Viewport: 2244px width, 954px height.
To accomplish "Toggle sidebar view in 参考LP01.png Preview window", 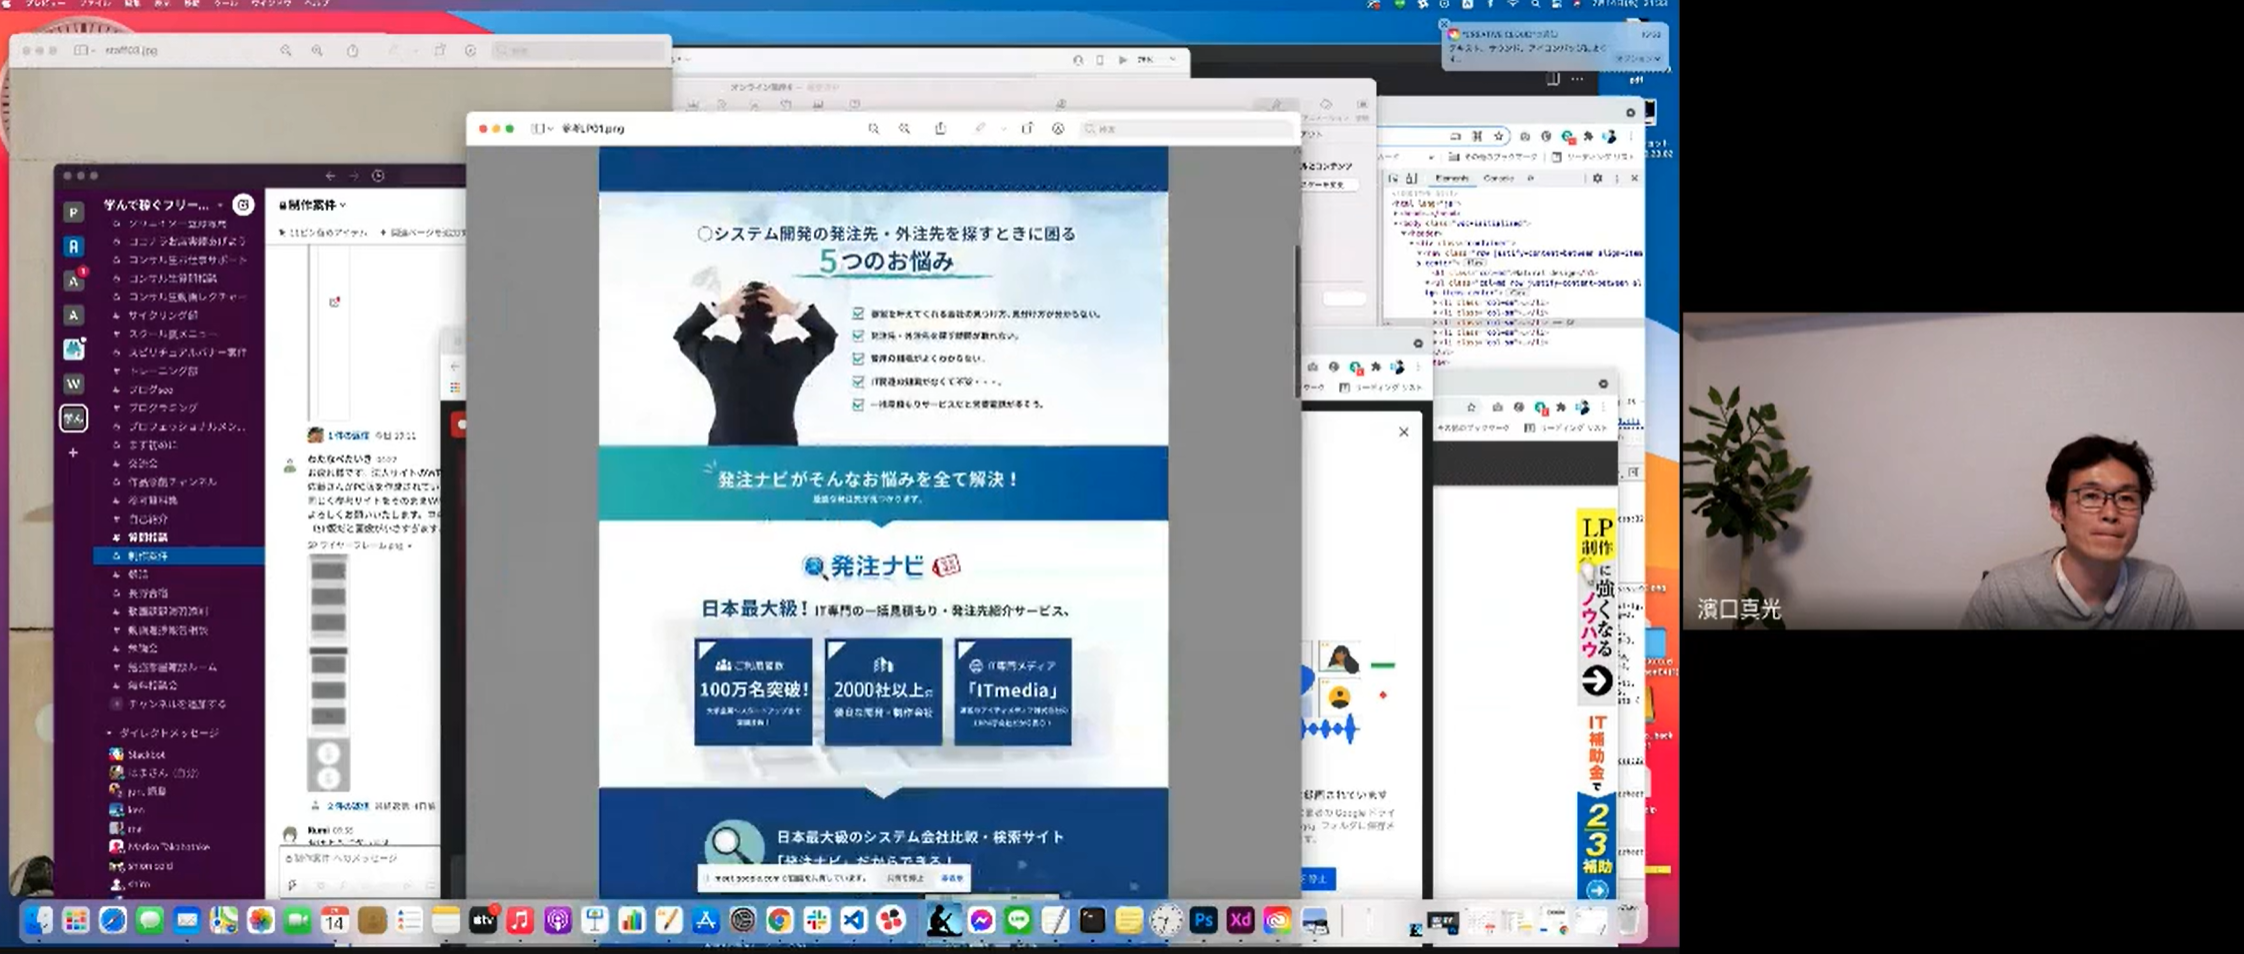I will pyautogui.click(x=541, y=129).
